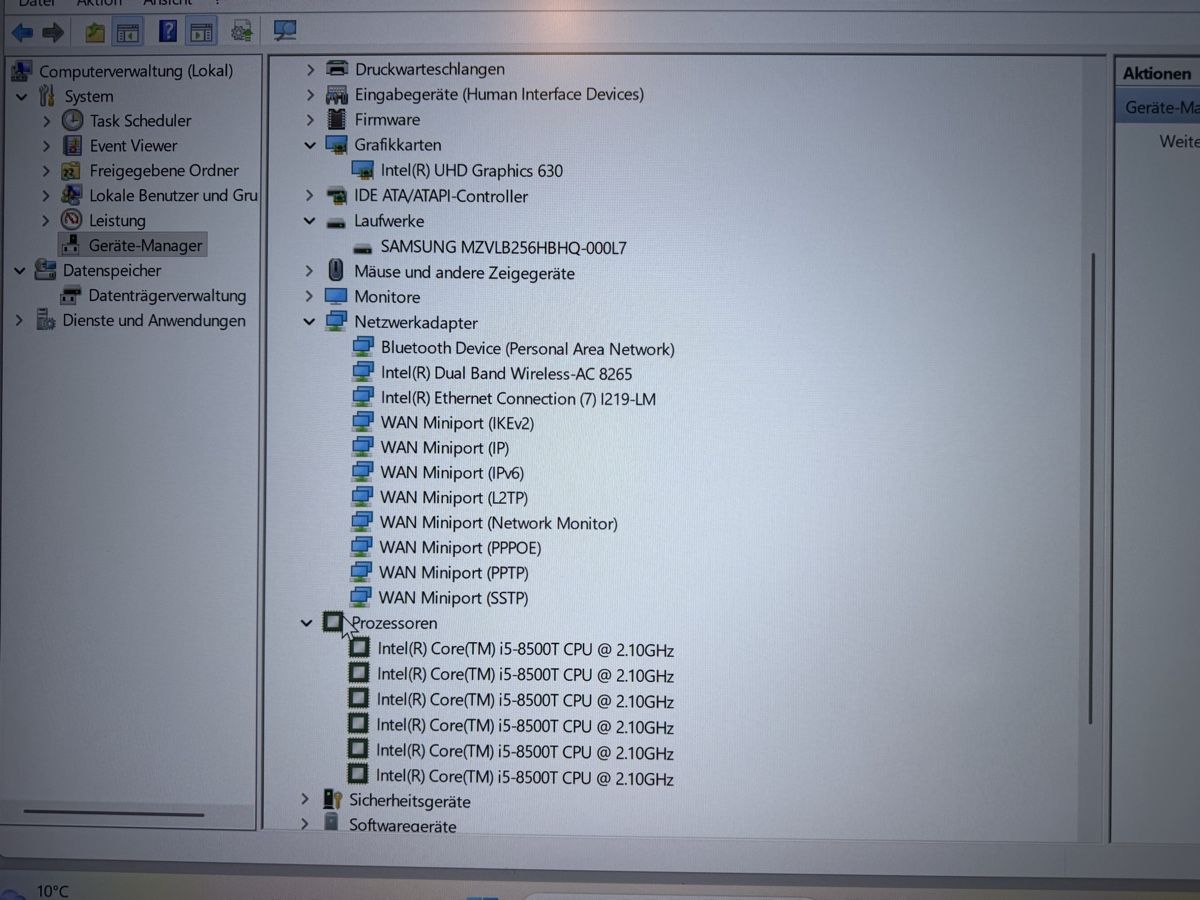This screenshot has height=900, width=1200.
Task: Click the Druckwarteschlangen printer icon
Action: (x=338, y=69)
